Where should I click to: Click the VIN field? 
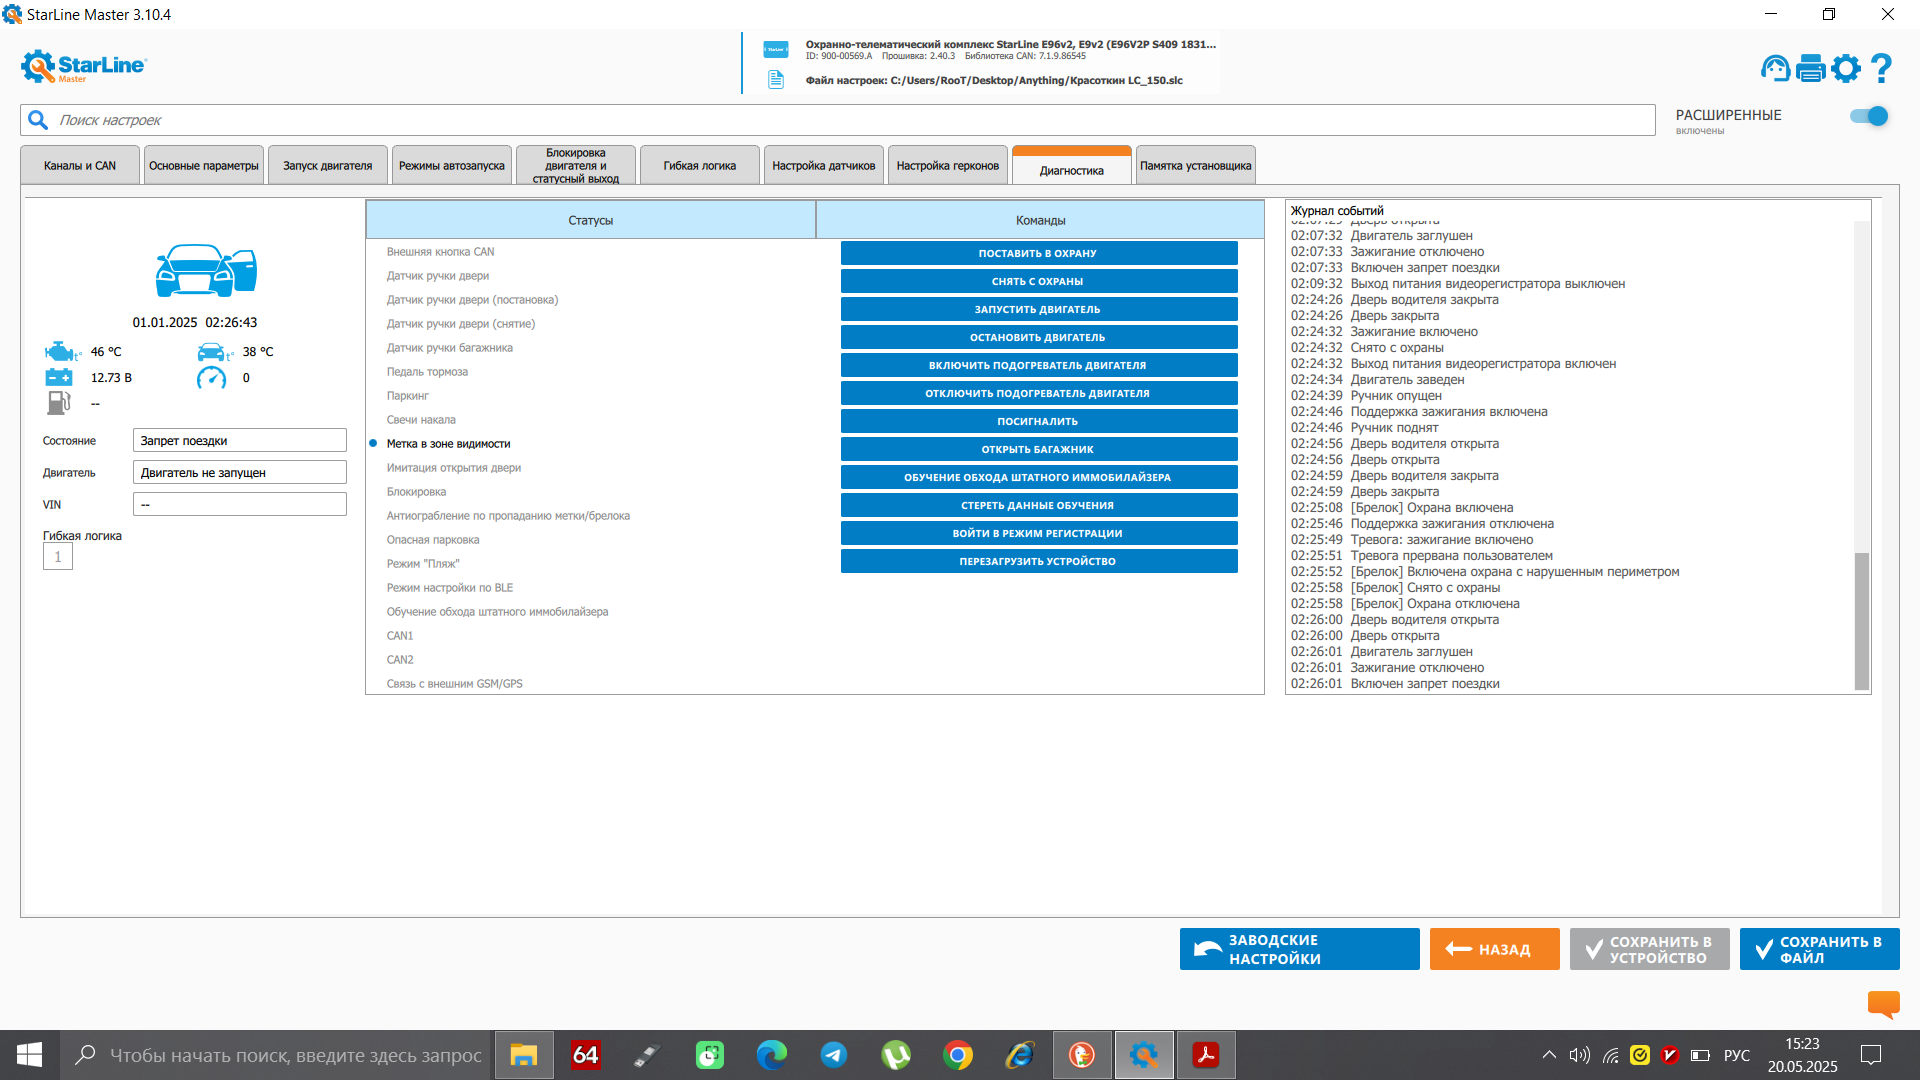click(240, 504)
